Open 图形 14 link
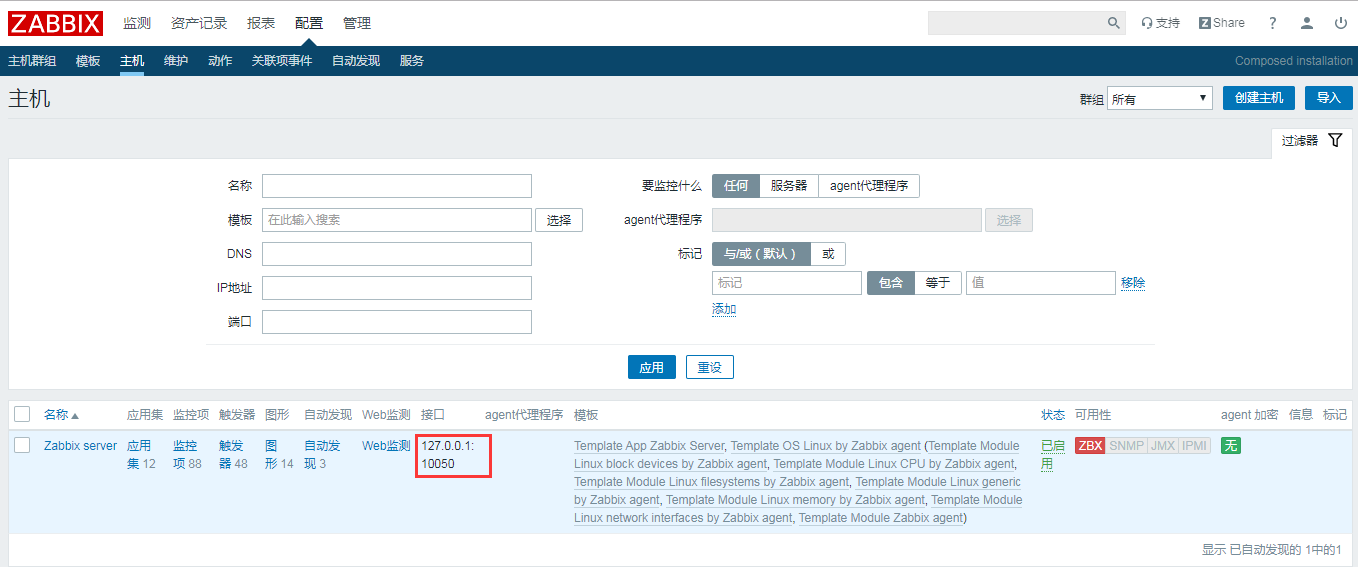Viewport: 1358px width, 567px height. click(279, 455)
